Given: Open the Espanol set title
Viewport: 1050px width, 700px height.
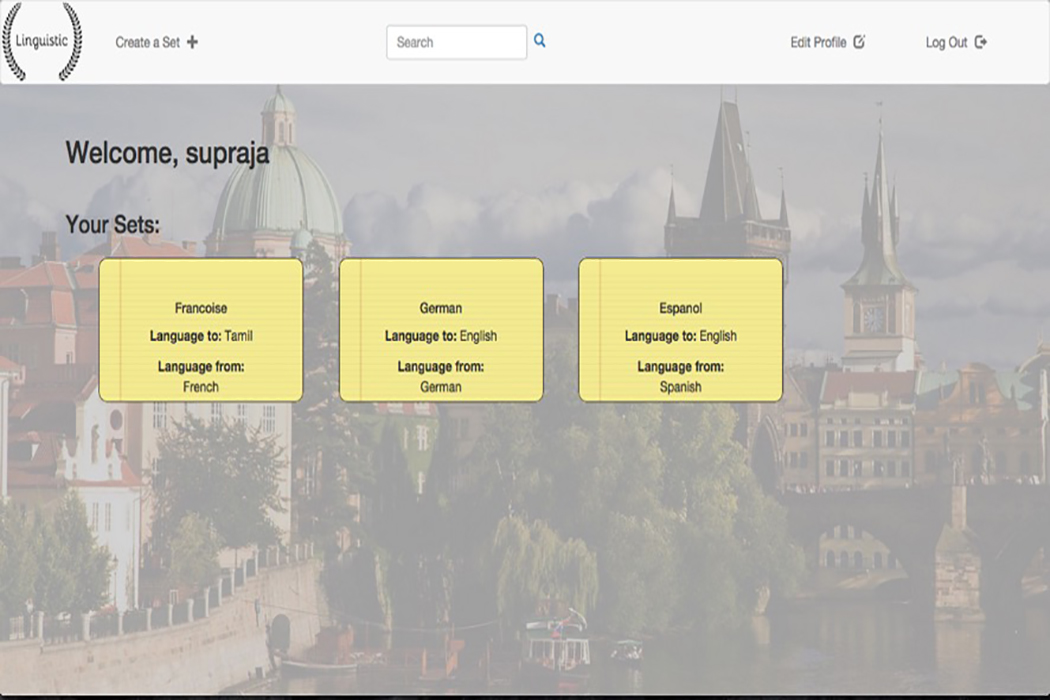Looking at the screenshot, I should [680, 309].
